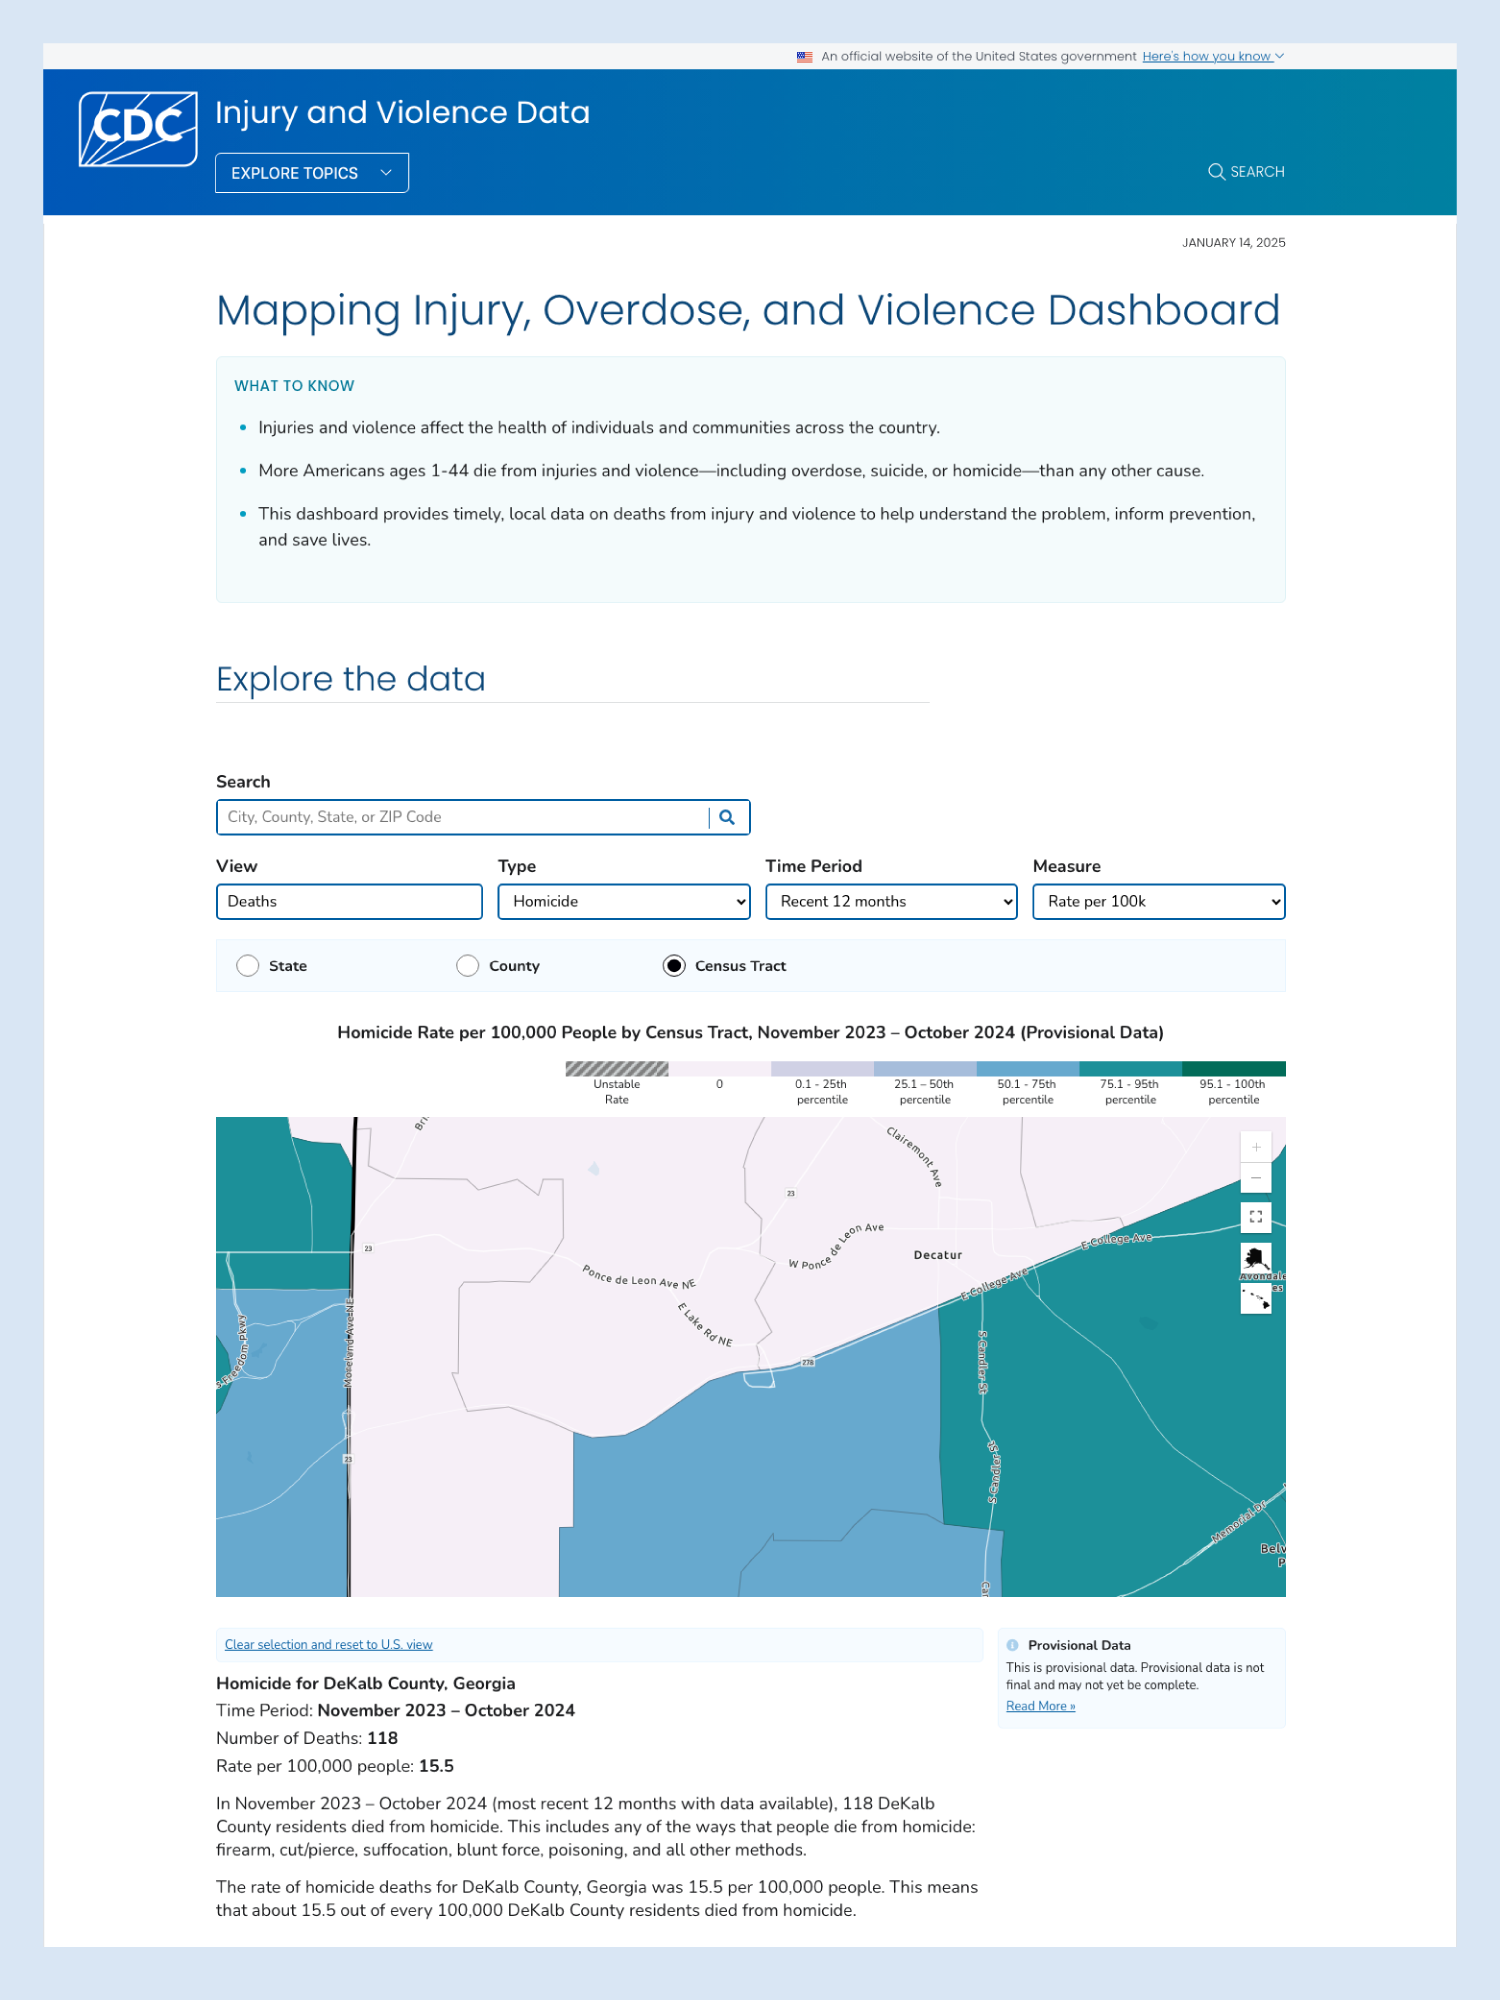
Task: Click the Unstable Rate hatched legend swatch
Action: tap(617, 1069)
